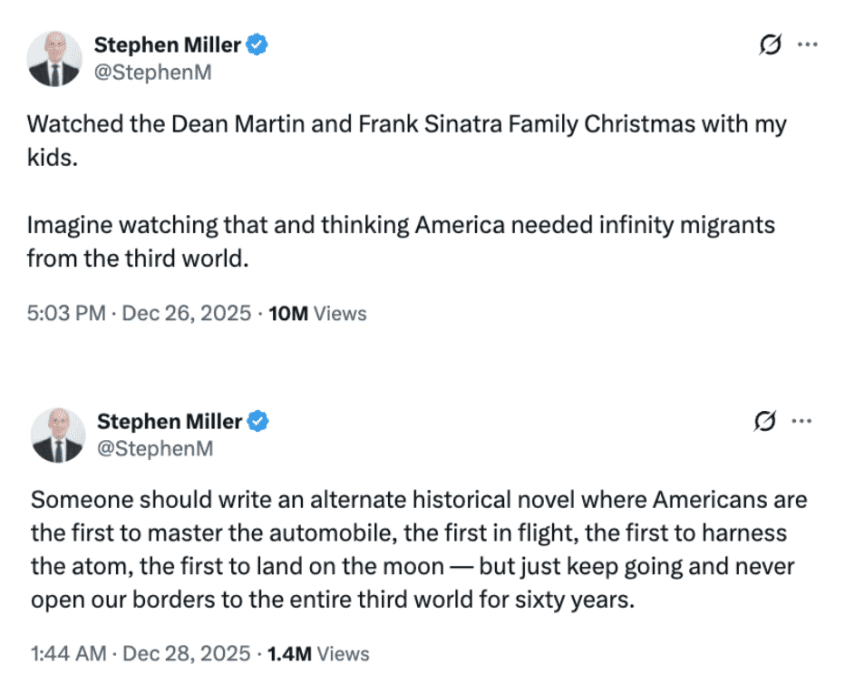845x684 pixels.
Task: Open the three-dot menu on the Dec 28 tweet
Action: tap(802, 422)
